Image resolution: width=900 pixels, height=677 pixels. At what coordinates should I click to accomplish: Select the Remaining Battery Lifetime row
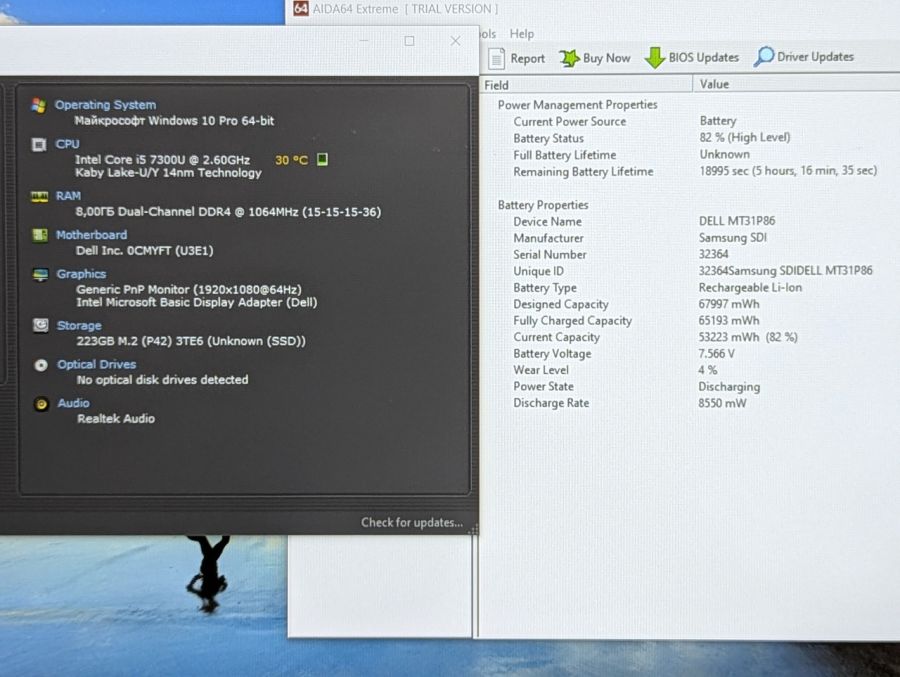click(689, 171)
